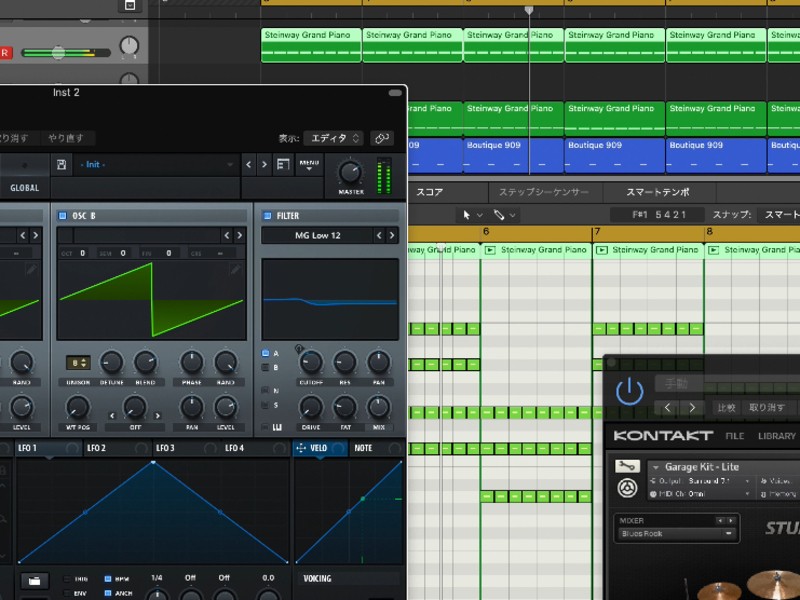Click the OSC B waveform pencil edit icon
800x600 pixels.
[x=235, y=270]
